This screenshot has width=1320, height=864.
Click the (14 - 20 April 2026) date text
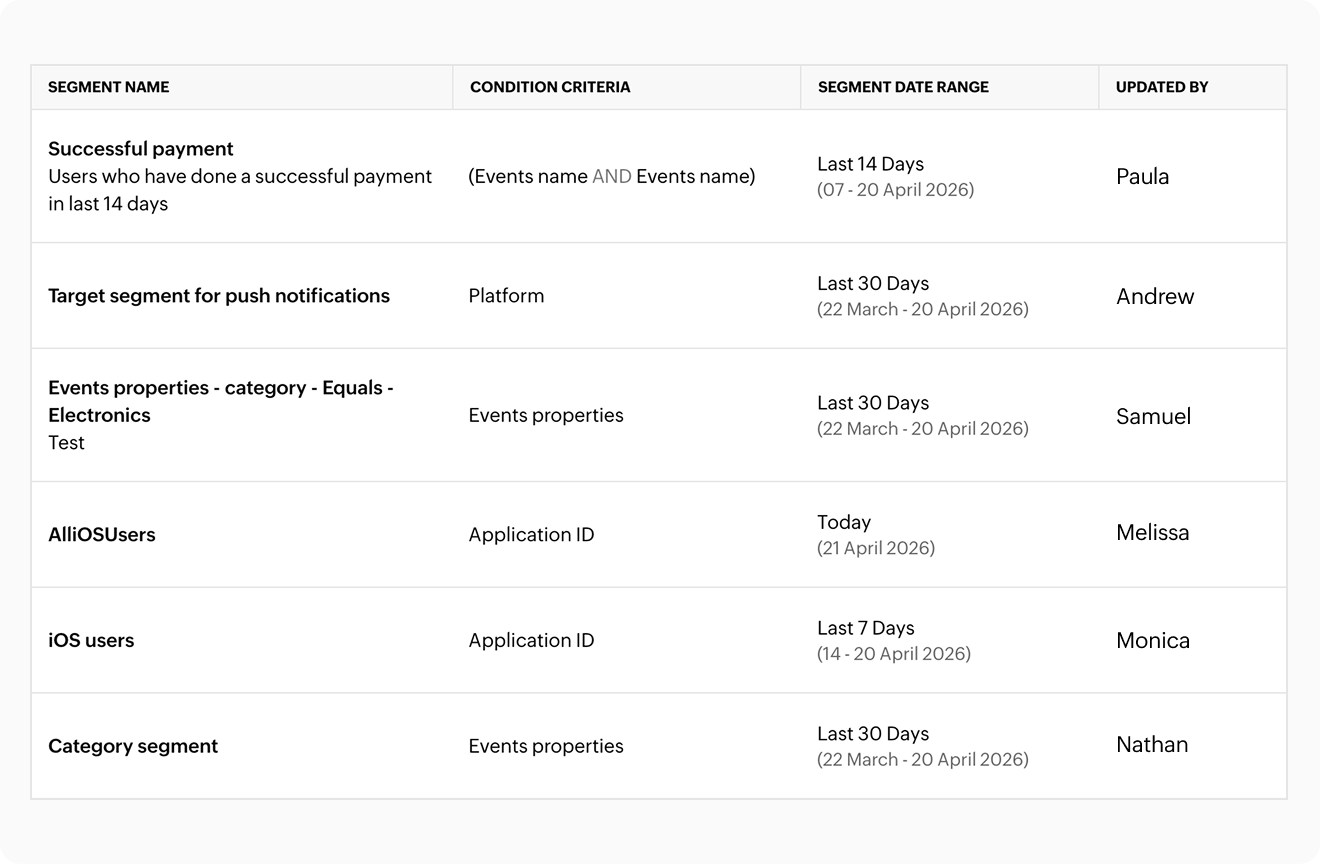pyautogui.click(x=894, y=654)
